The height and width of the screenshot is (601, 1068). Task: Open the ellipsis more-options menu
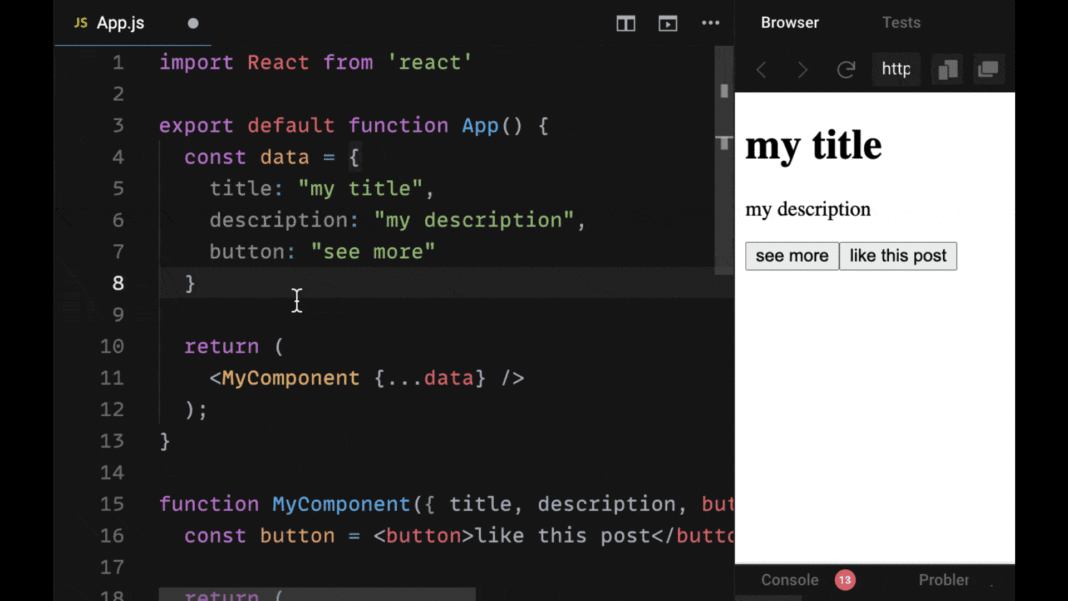click(710, 23)
